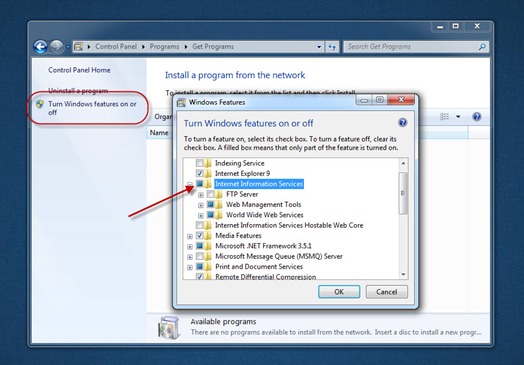
Task: Maximize the Get Programs window
Action: 455,26
